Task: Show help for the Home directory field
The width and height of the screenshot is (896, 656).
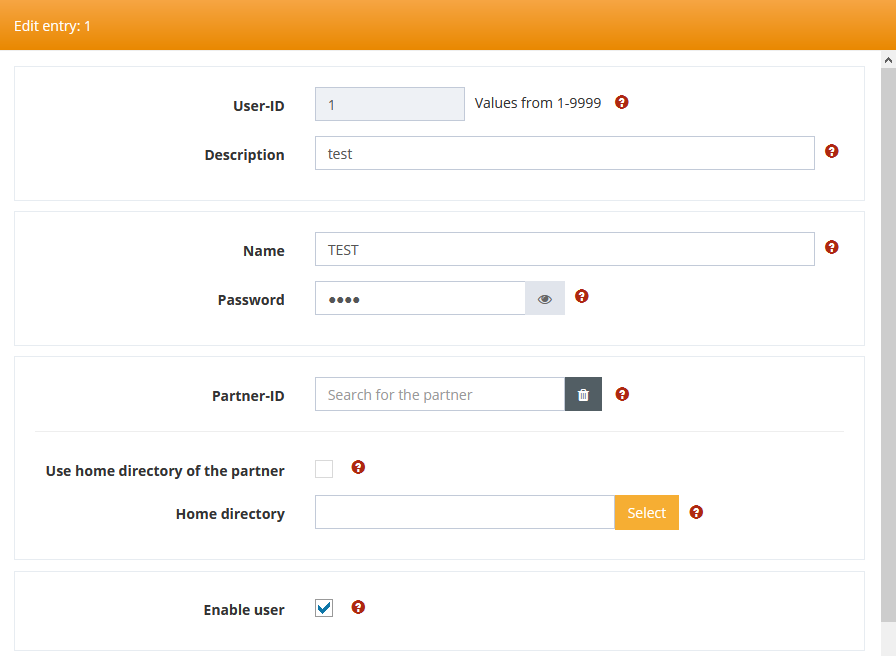Action: pos(696,512)
